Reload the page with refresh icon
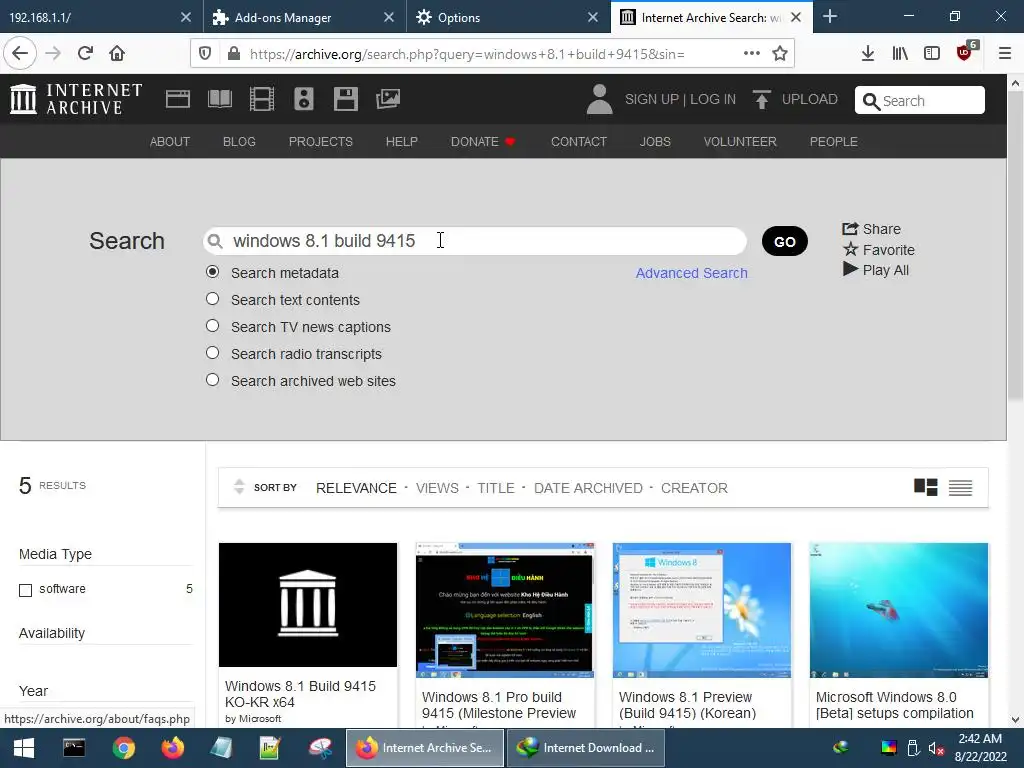This screenshot has height=768, width=1024. (85, 54)
